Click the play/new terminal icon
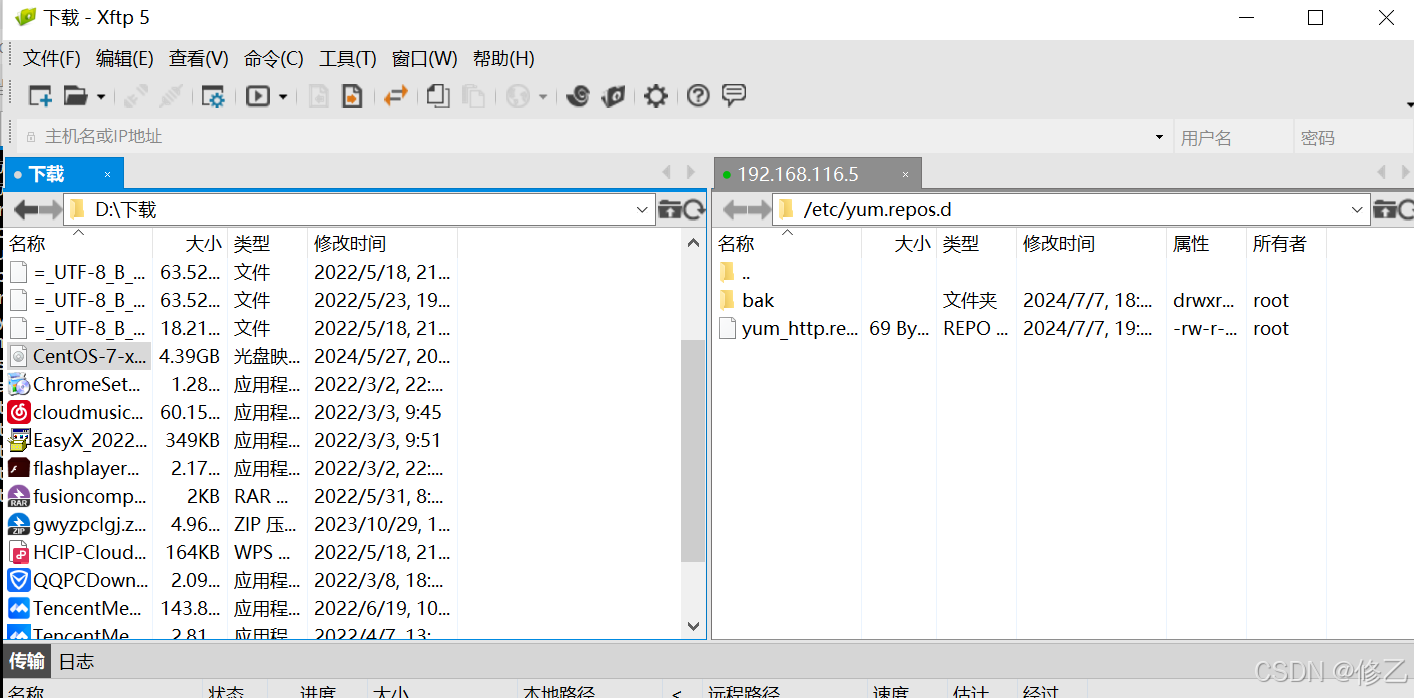 tap(258, 96)
